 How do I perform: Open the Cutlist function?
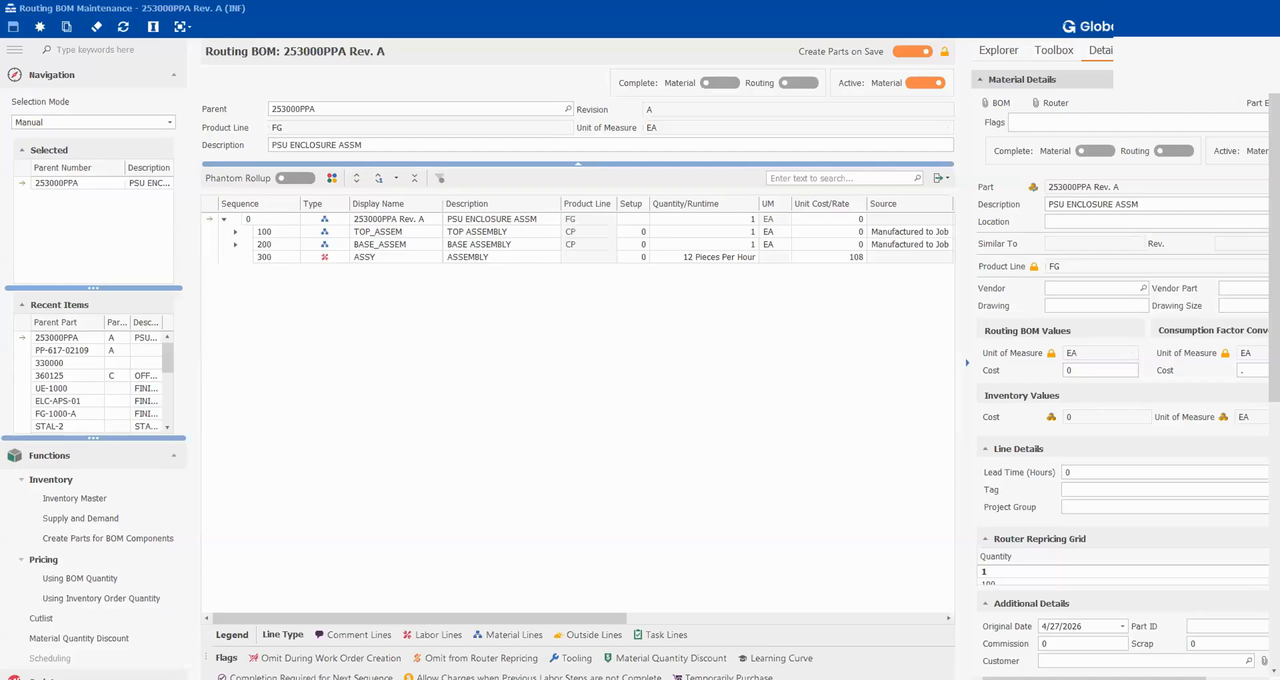click(41, 618)
